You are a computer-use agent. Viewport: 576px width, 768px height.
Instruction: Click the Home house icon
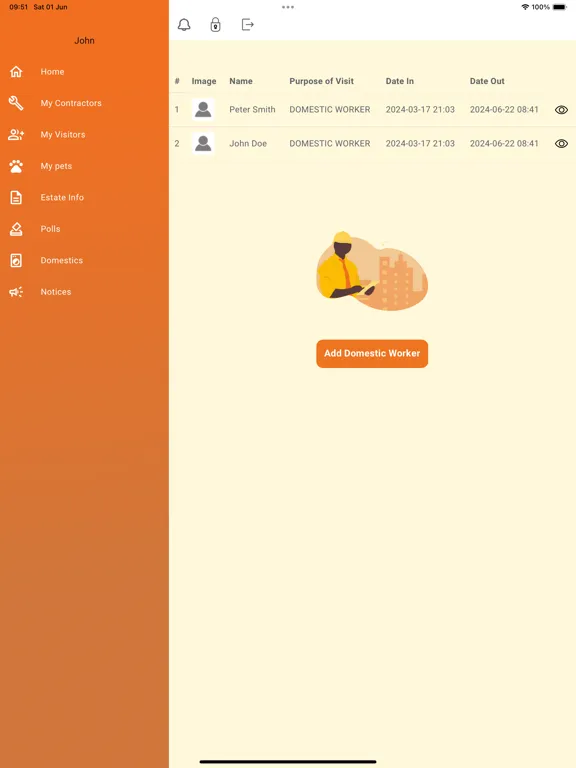[x=16, y=72]
